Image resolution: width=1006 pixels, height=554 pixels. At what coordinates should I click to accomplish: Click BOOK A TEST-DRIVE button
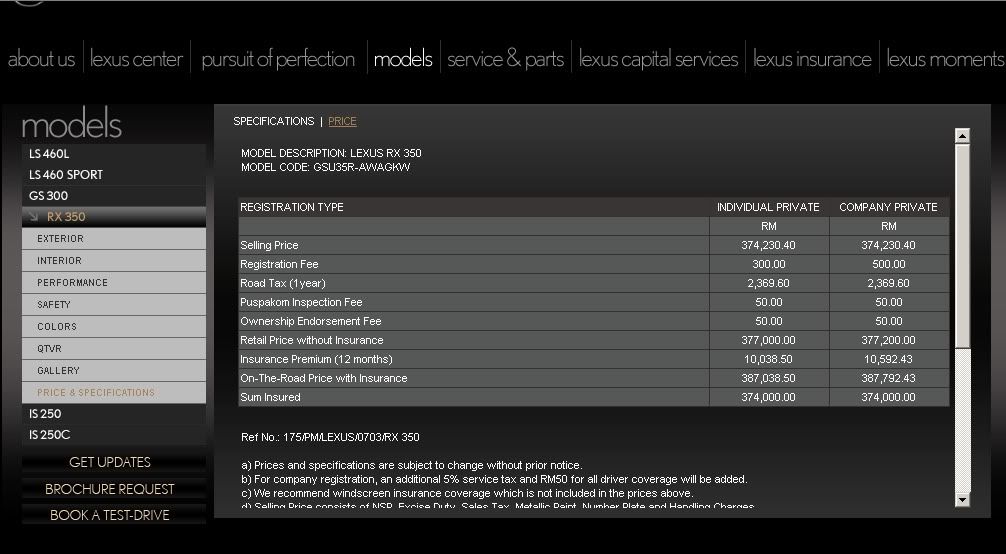point(110,515)
